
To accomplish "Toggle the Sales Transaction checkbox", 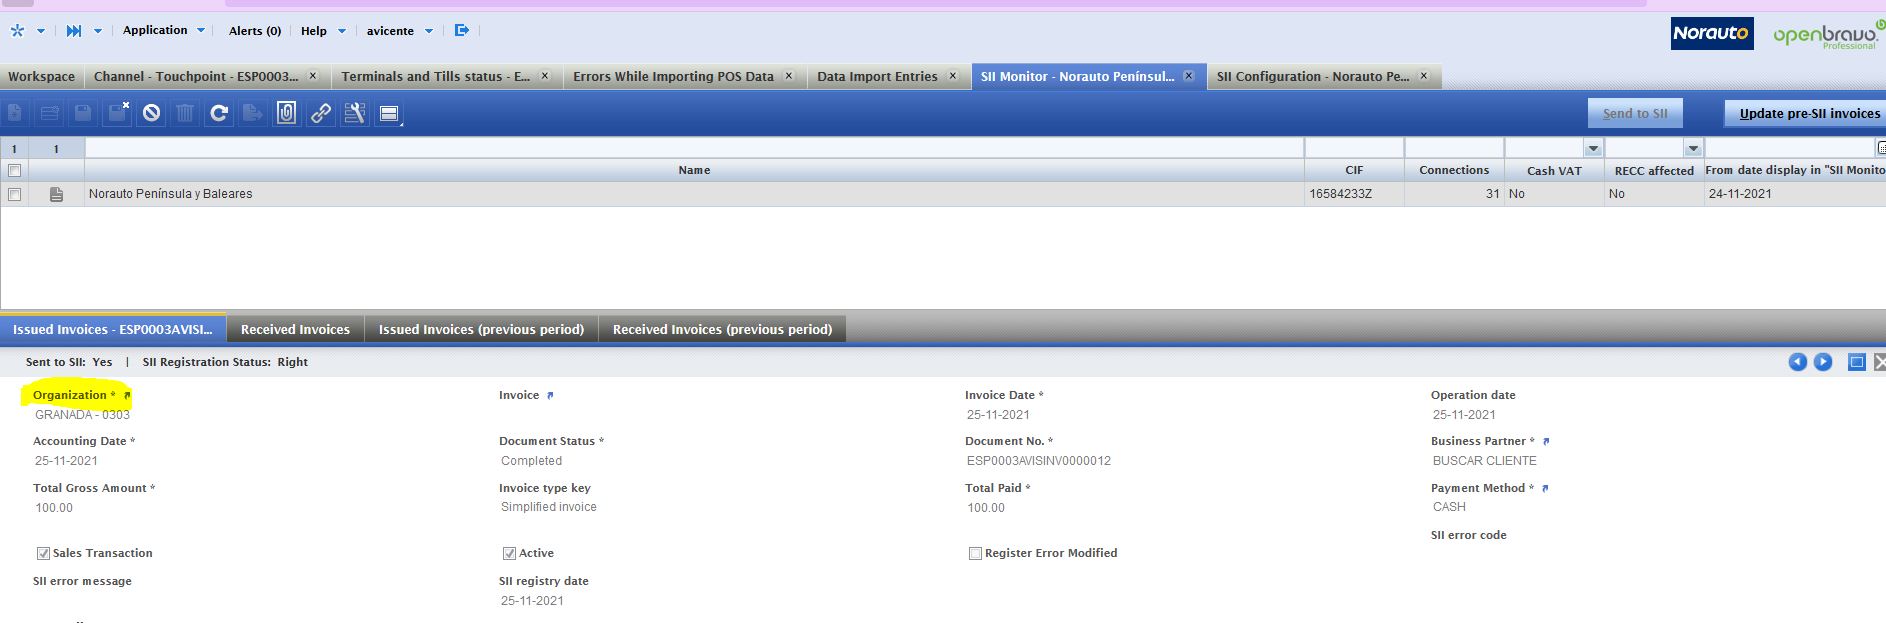I will [x=43, y=553].
